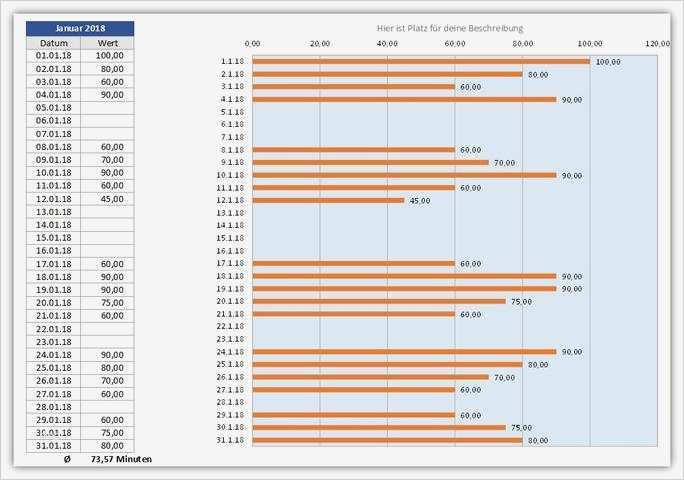Screen dimensions: 684x480
Task: Select the date cell 19.01.18
Action: point(54,290)
